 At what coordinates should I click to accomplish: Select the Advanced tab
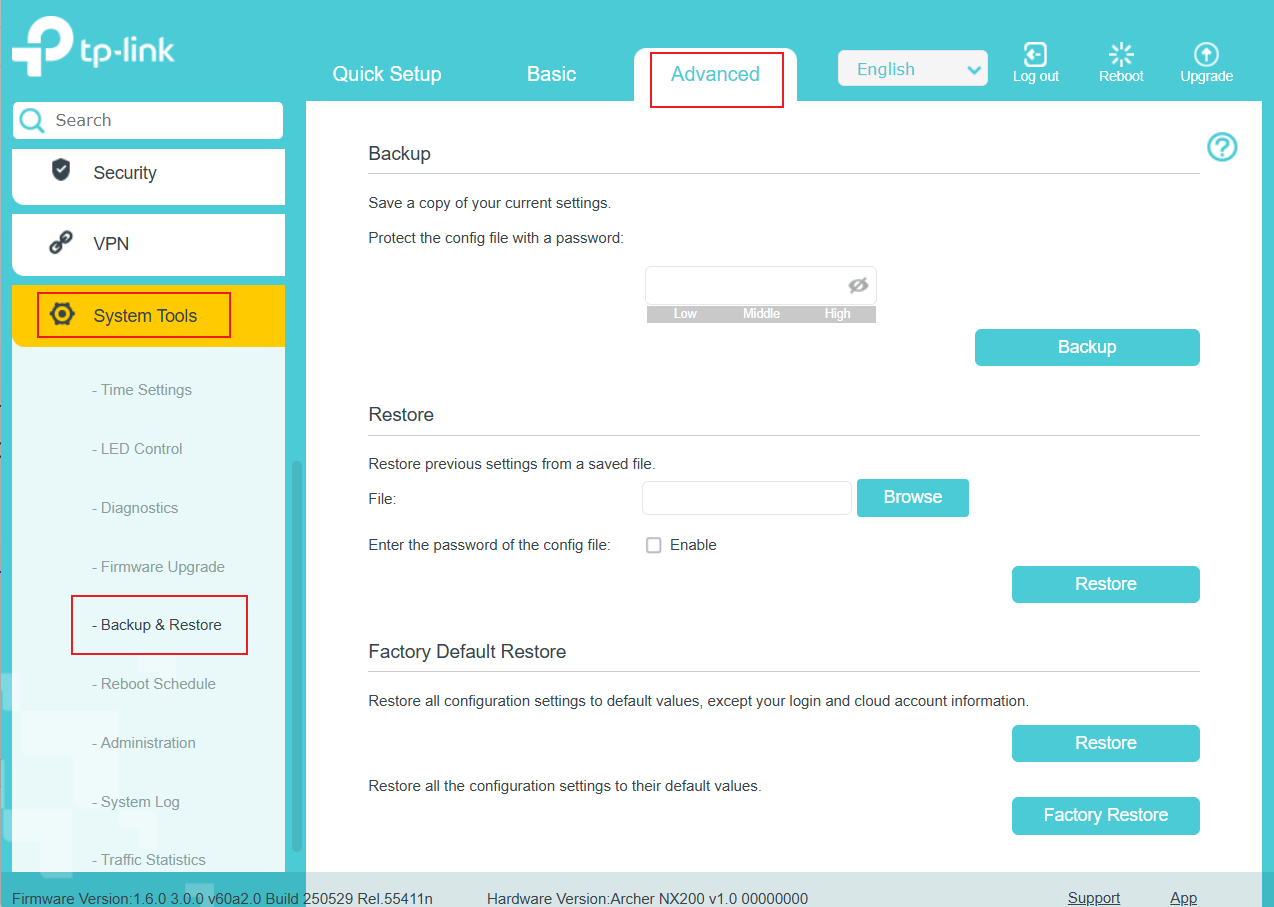coord(715,75)
